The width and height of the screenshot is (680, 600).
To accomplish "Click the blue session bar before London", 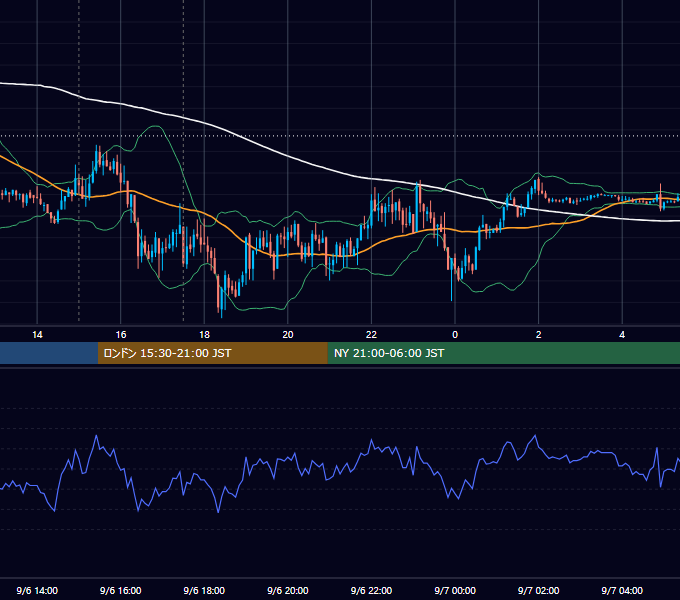I will [x=49, y=353].
